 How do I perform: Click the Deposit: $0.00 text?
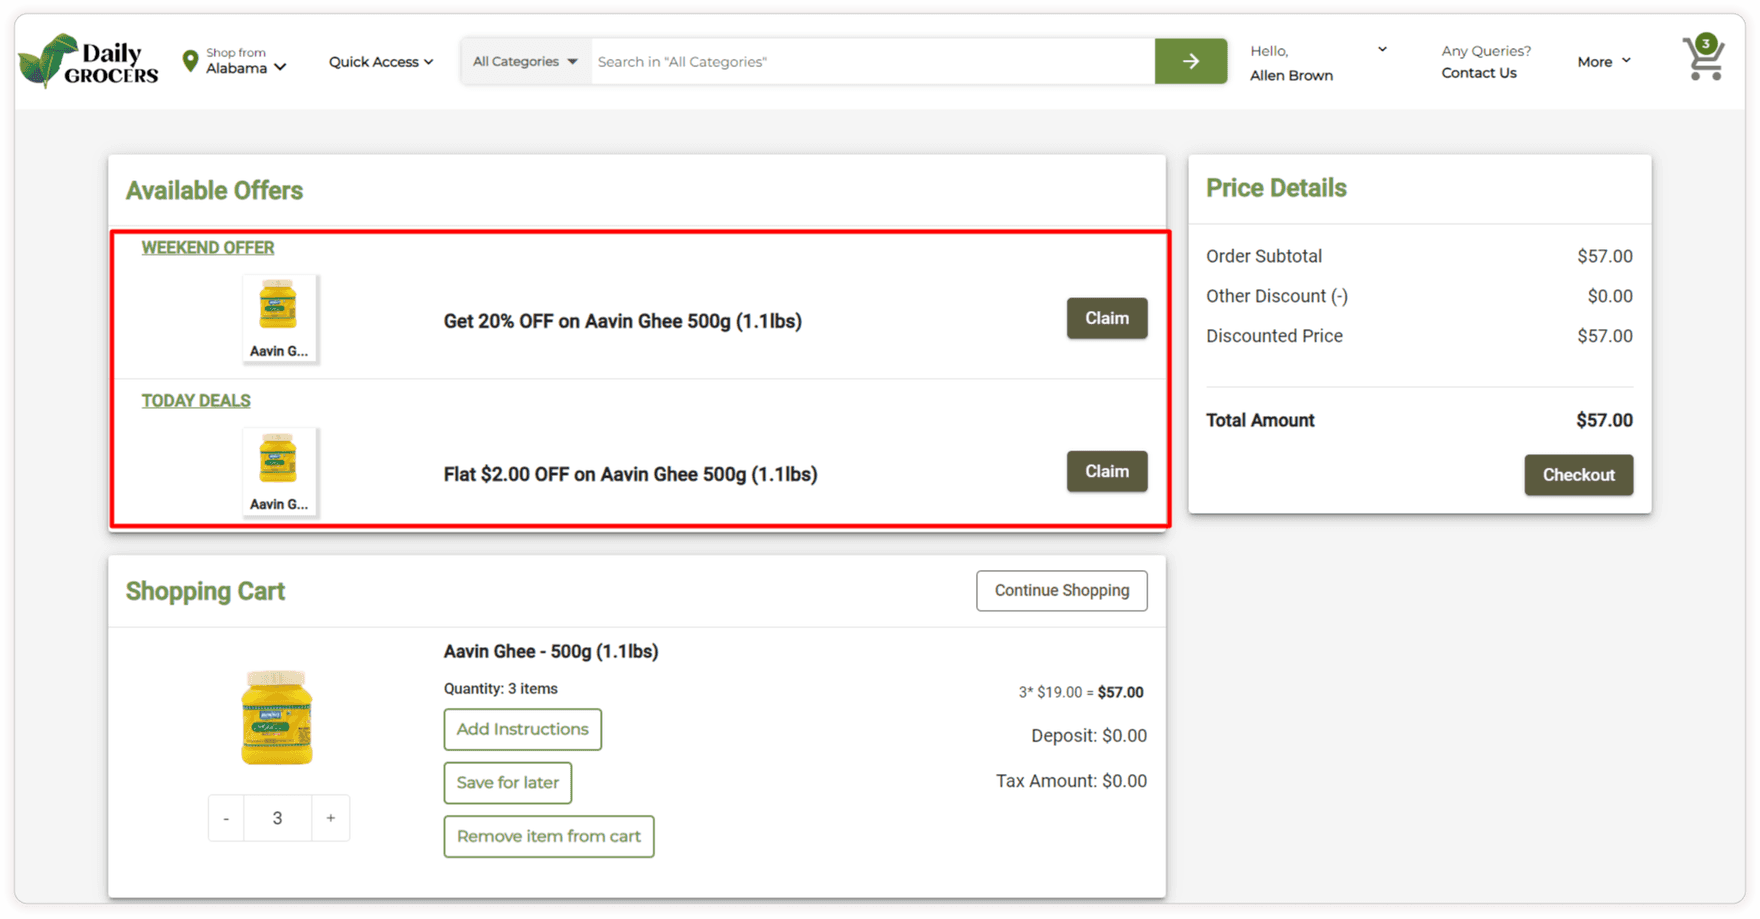point(1089,736)
